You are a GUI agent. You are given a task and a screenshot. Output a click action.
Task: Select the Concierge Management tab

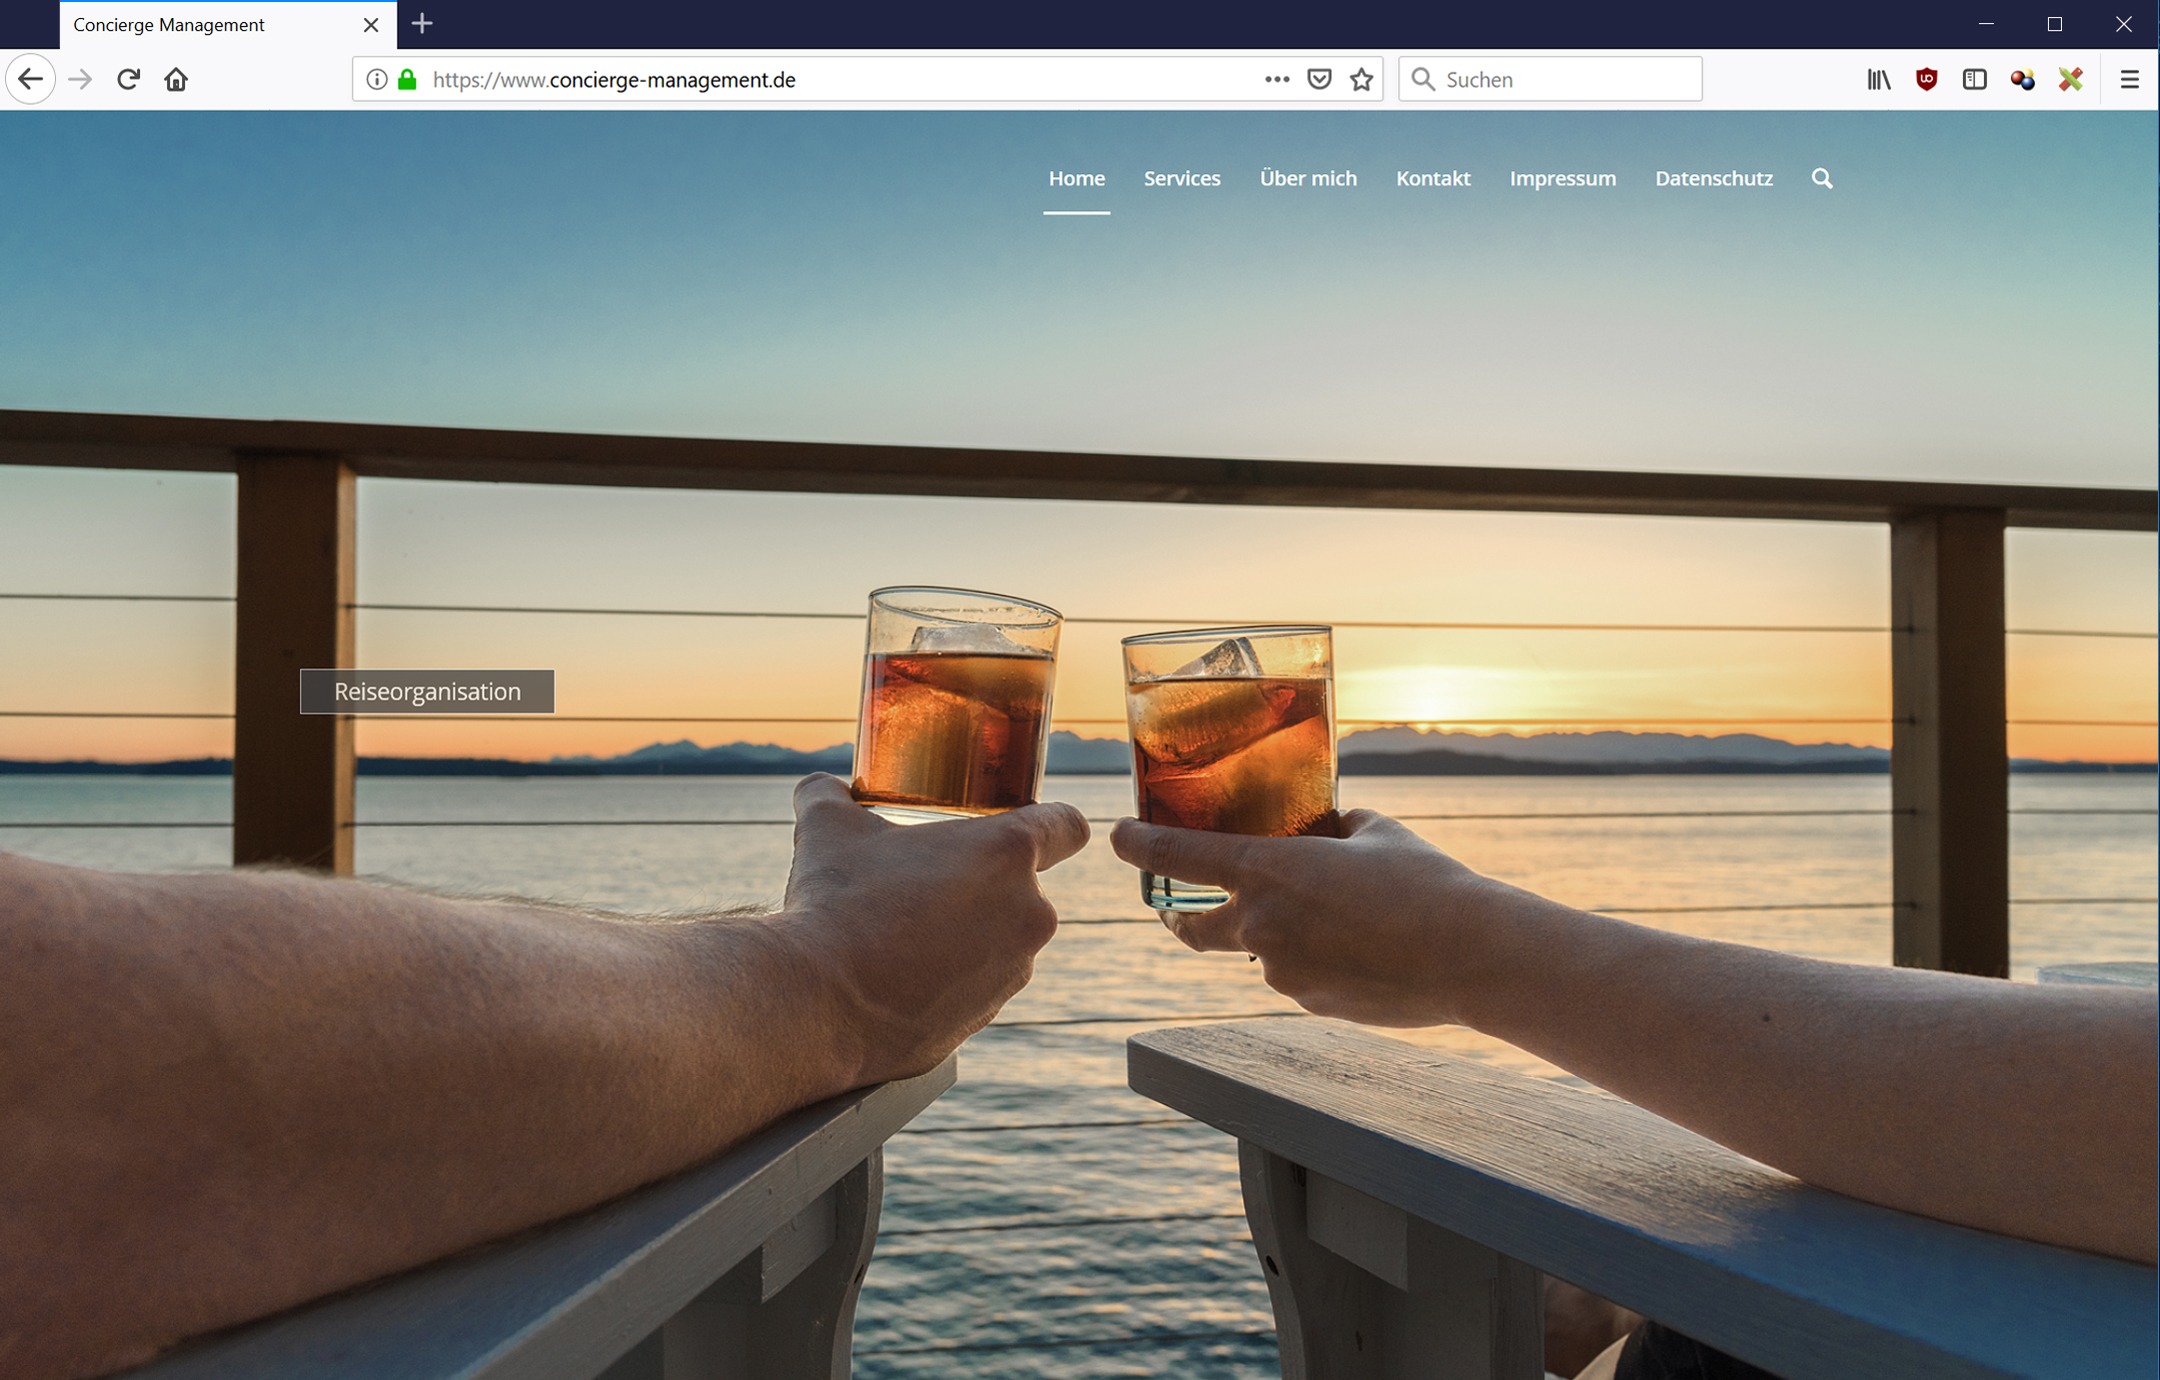click(228, 25)
